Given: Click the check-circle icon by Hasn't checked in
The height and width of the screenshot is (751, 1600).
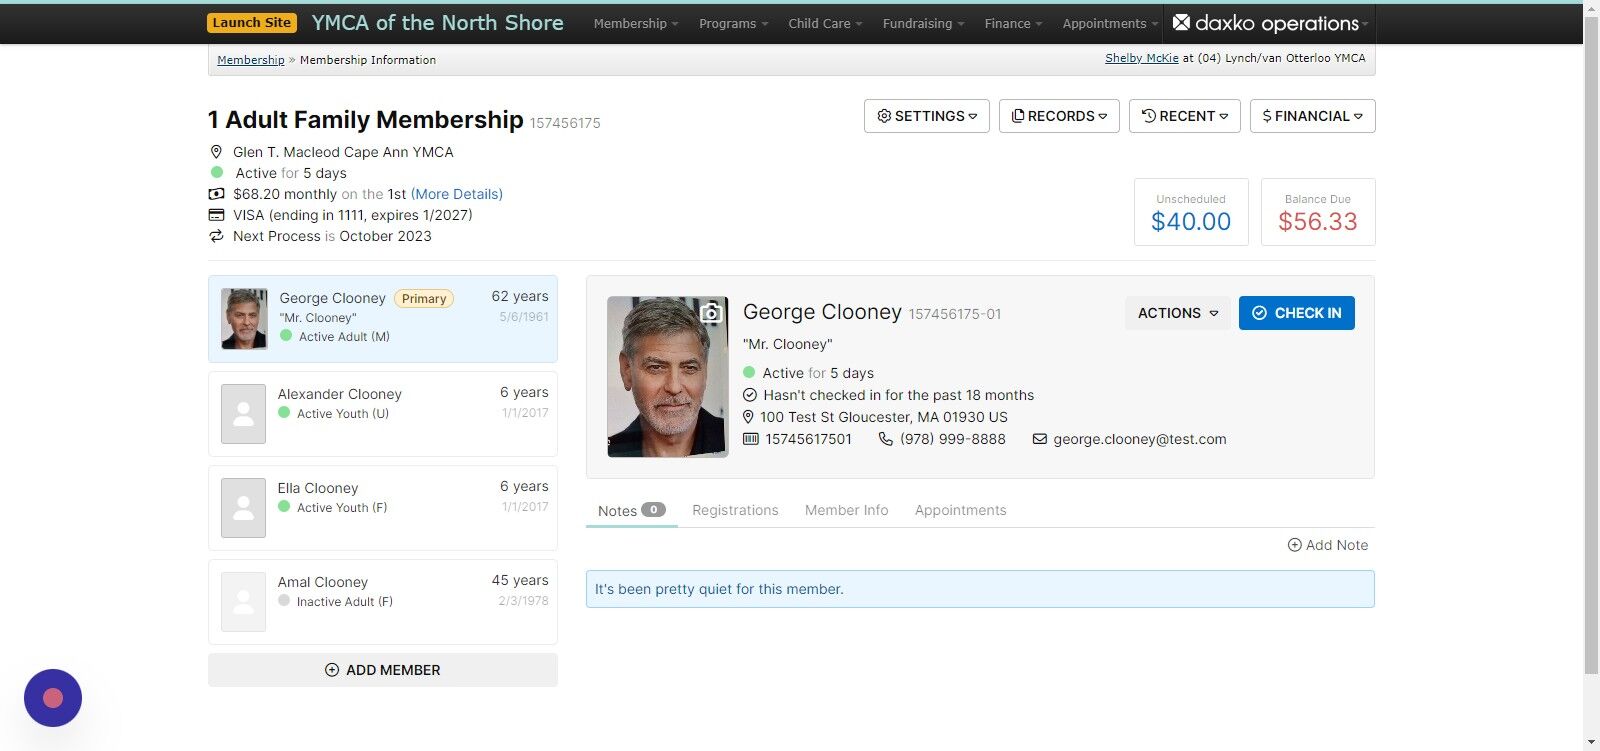Looking at the screenshot, I should pos(750,395).
